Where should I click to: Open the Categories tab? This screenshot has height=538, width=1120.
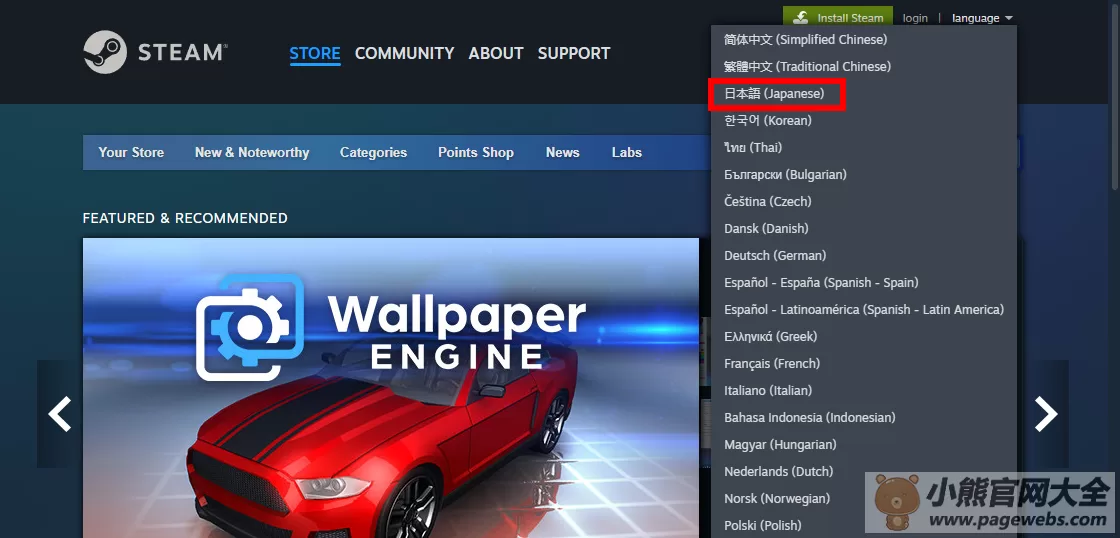click(373, 152)
